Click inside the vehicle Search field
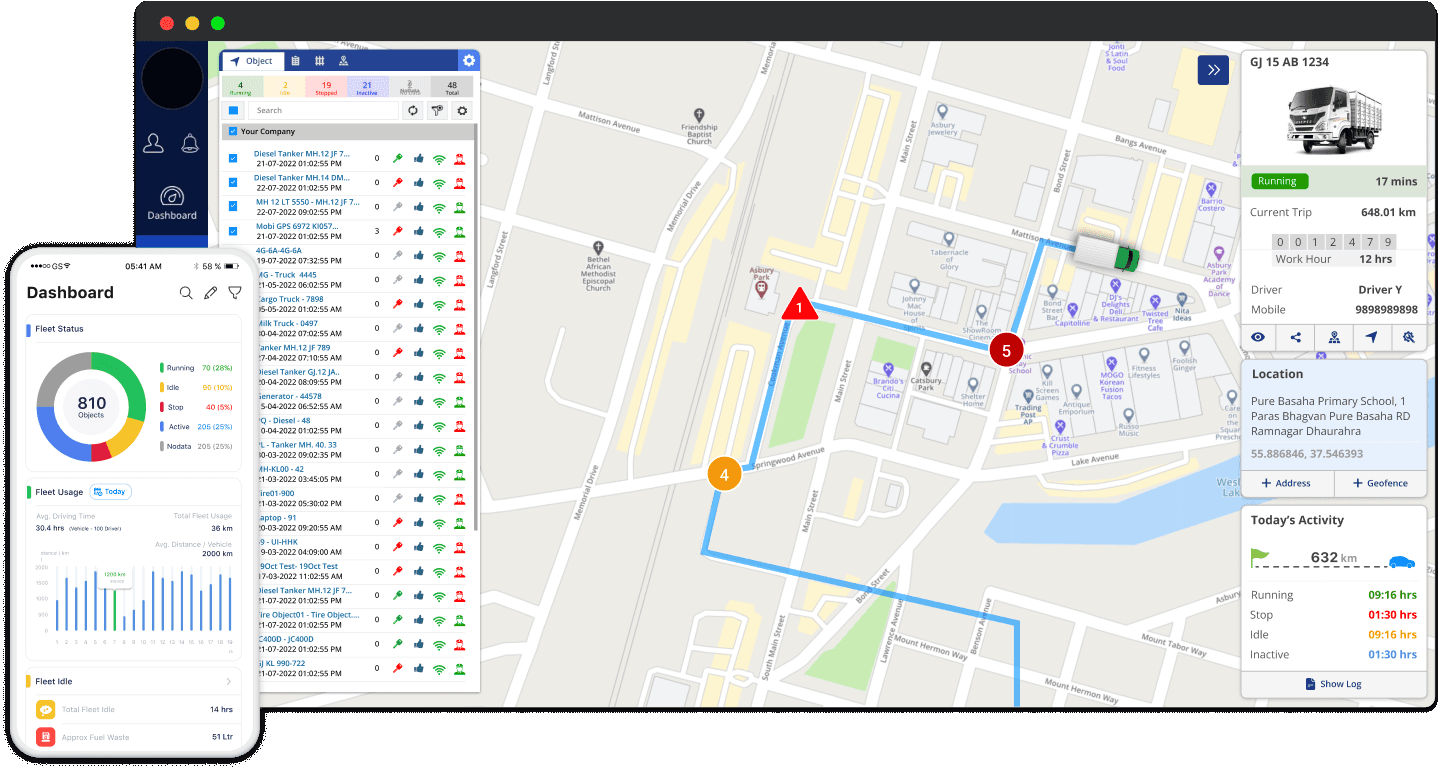This screenshot has width=1440, height=780. 320,110
